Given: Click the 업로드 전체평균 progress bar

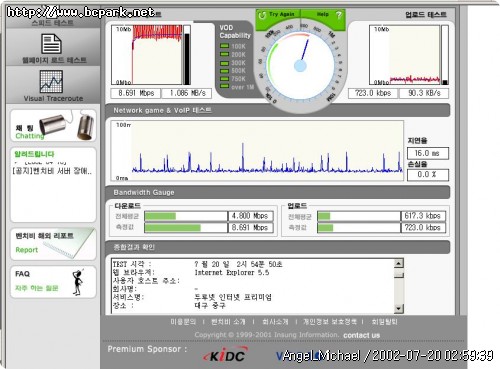Looking at the screenshot, I should 359,216.
